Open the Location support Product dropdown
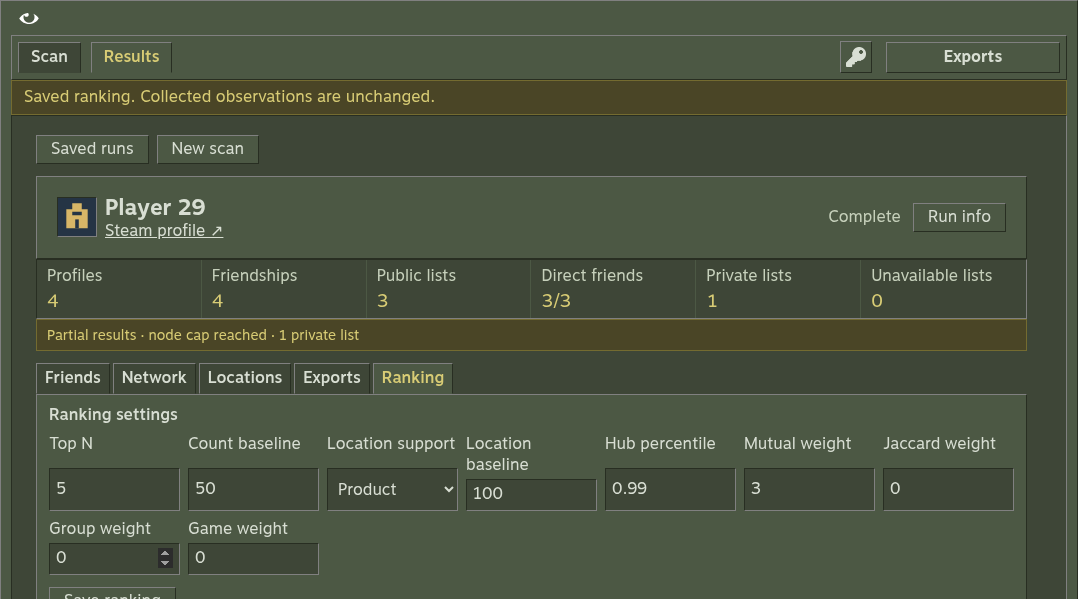This screenshot has height=599, width=1078. pyautogui.click(x=392, y=489)
